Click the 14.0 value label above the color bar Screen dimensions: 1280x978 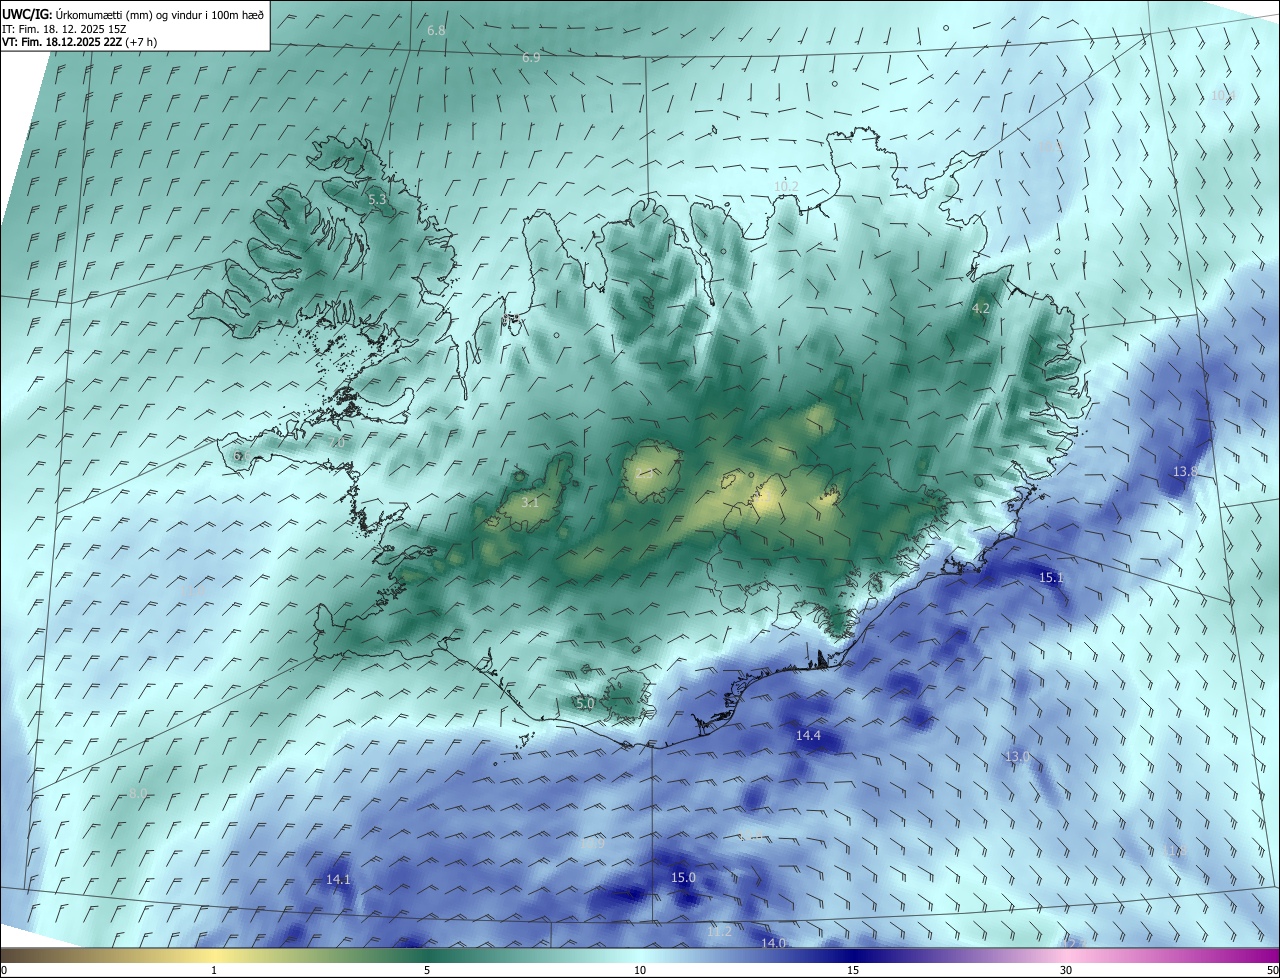(x=774, y=943)
